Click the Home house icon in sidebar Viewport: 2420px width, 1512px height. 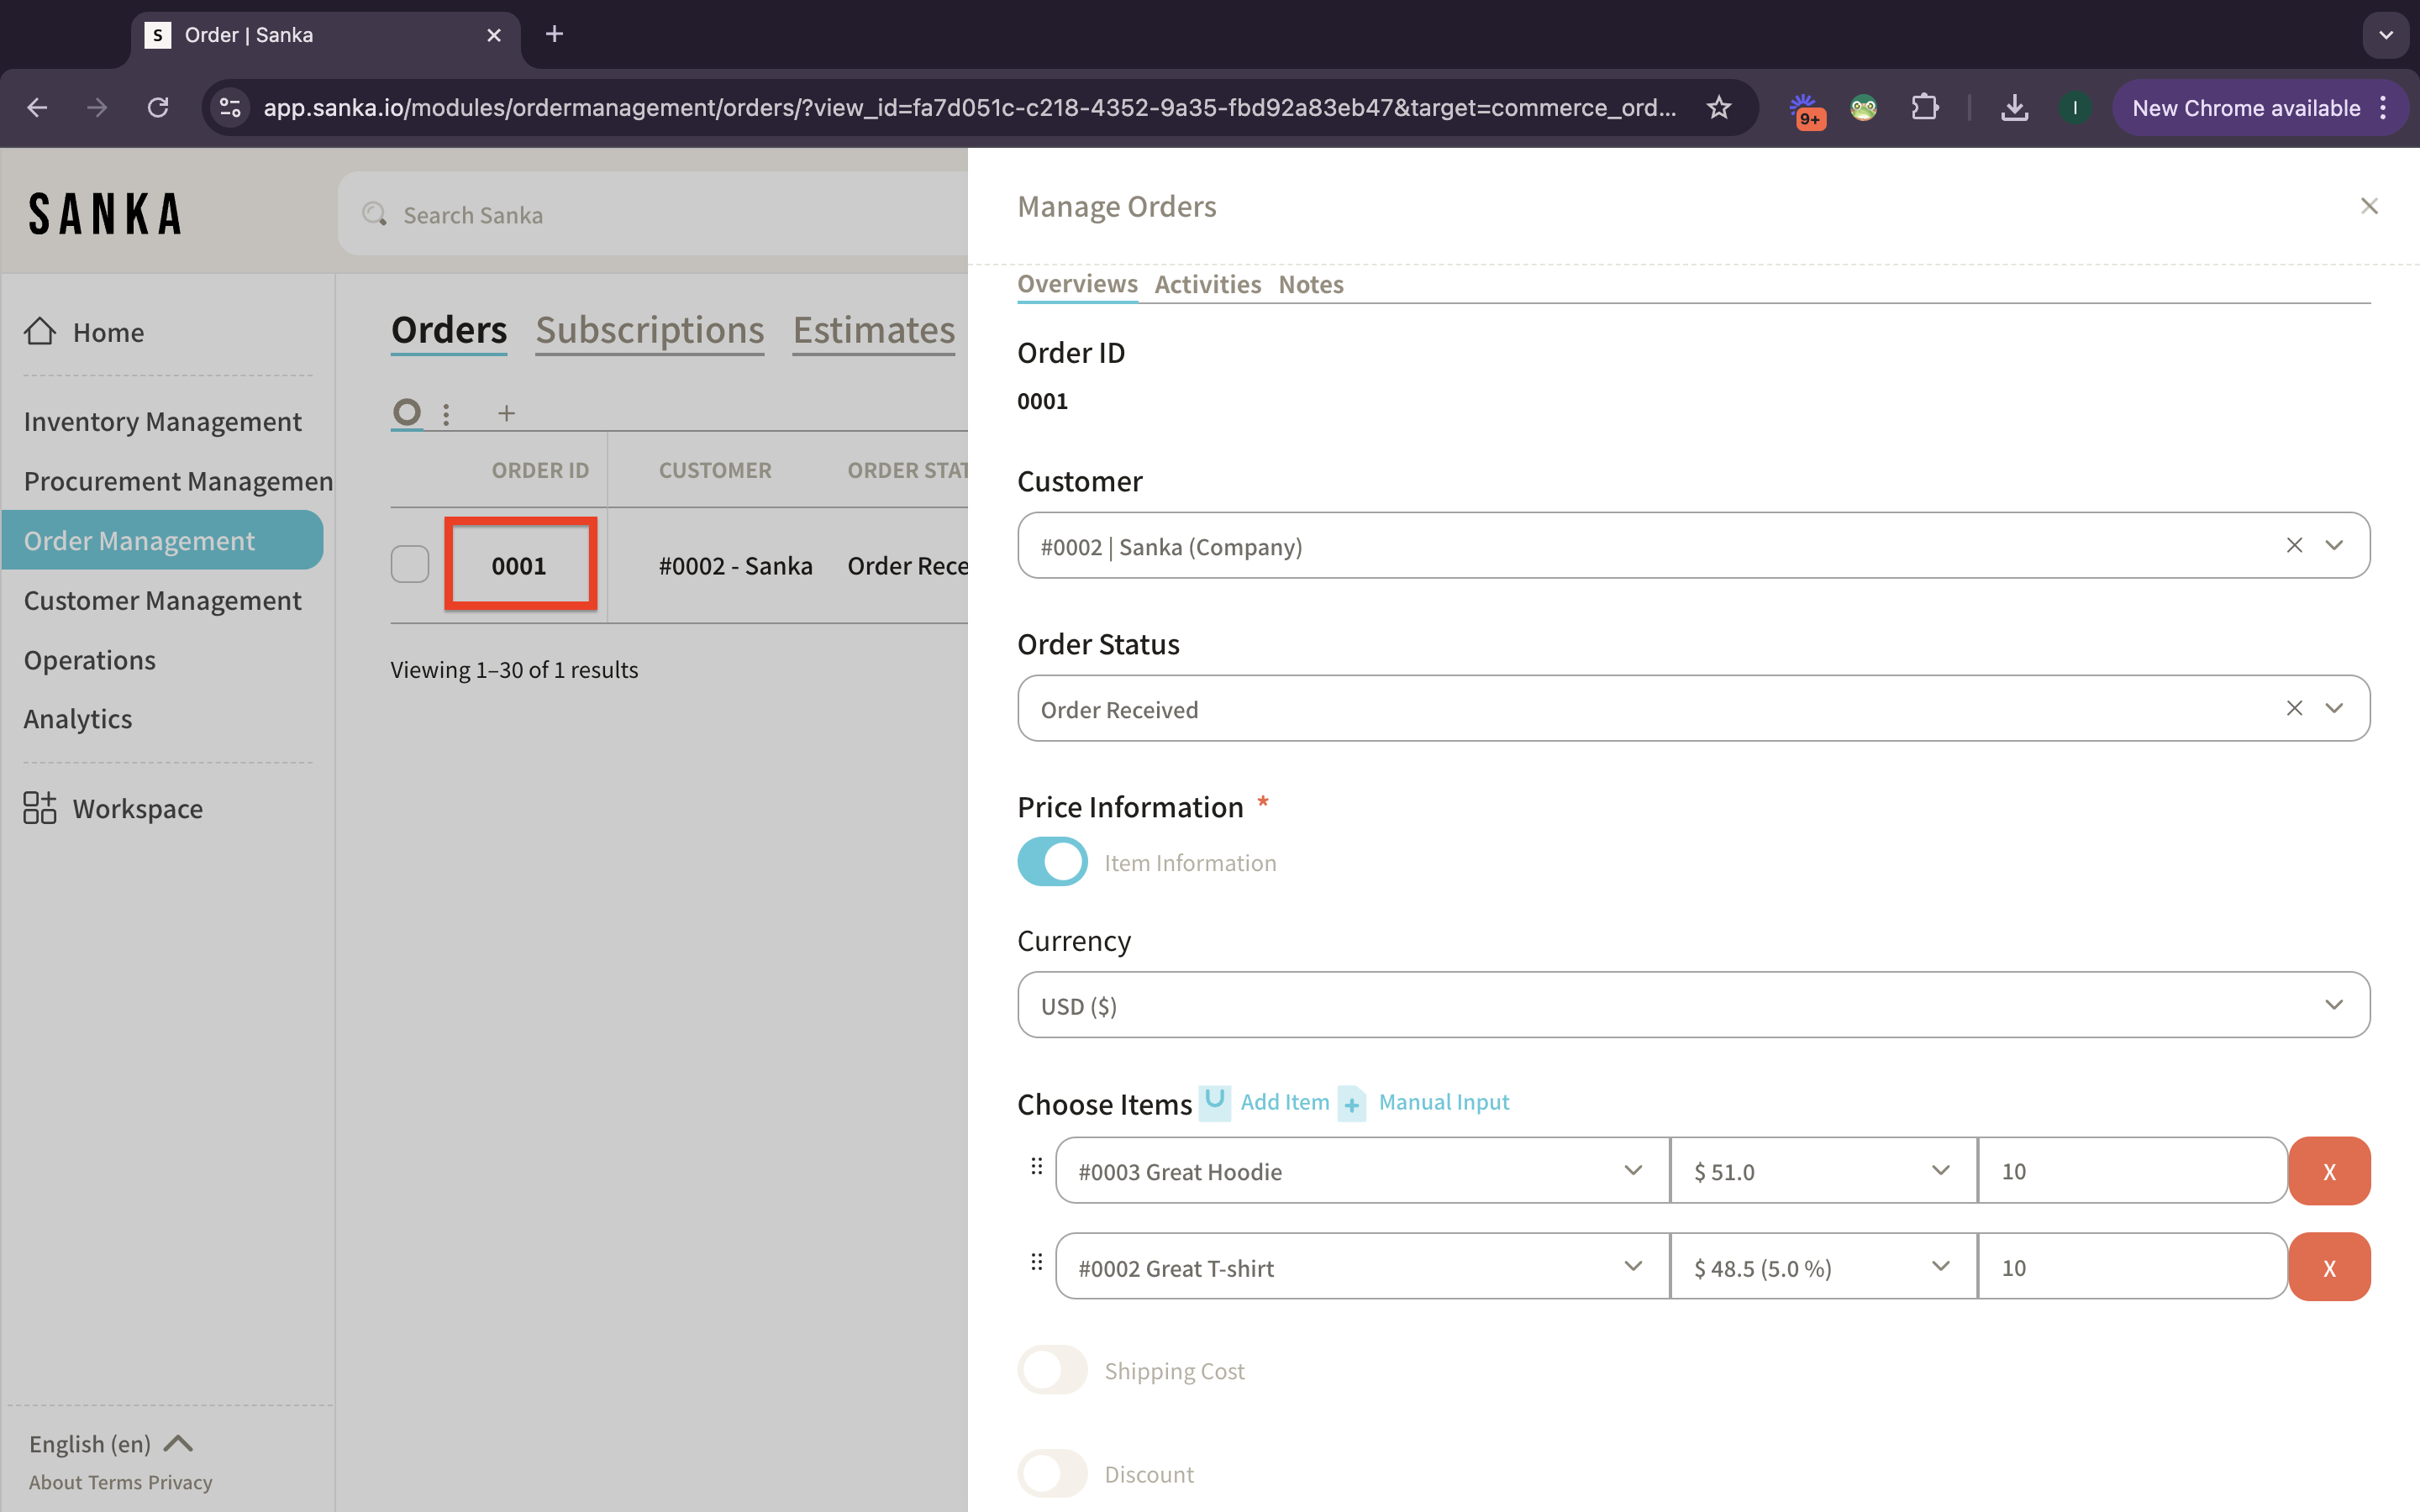pyautogui.click(x=40, y=331)
